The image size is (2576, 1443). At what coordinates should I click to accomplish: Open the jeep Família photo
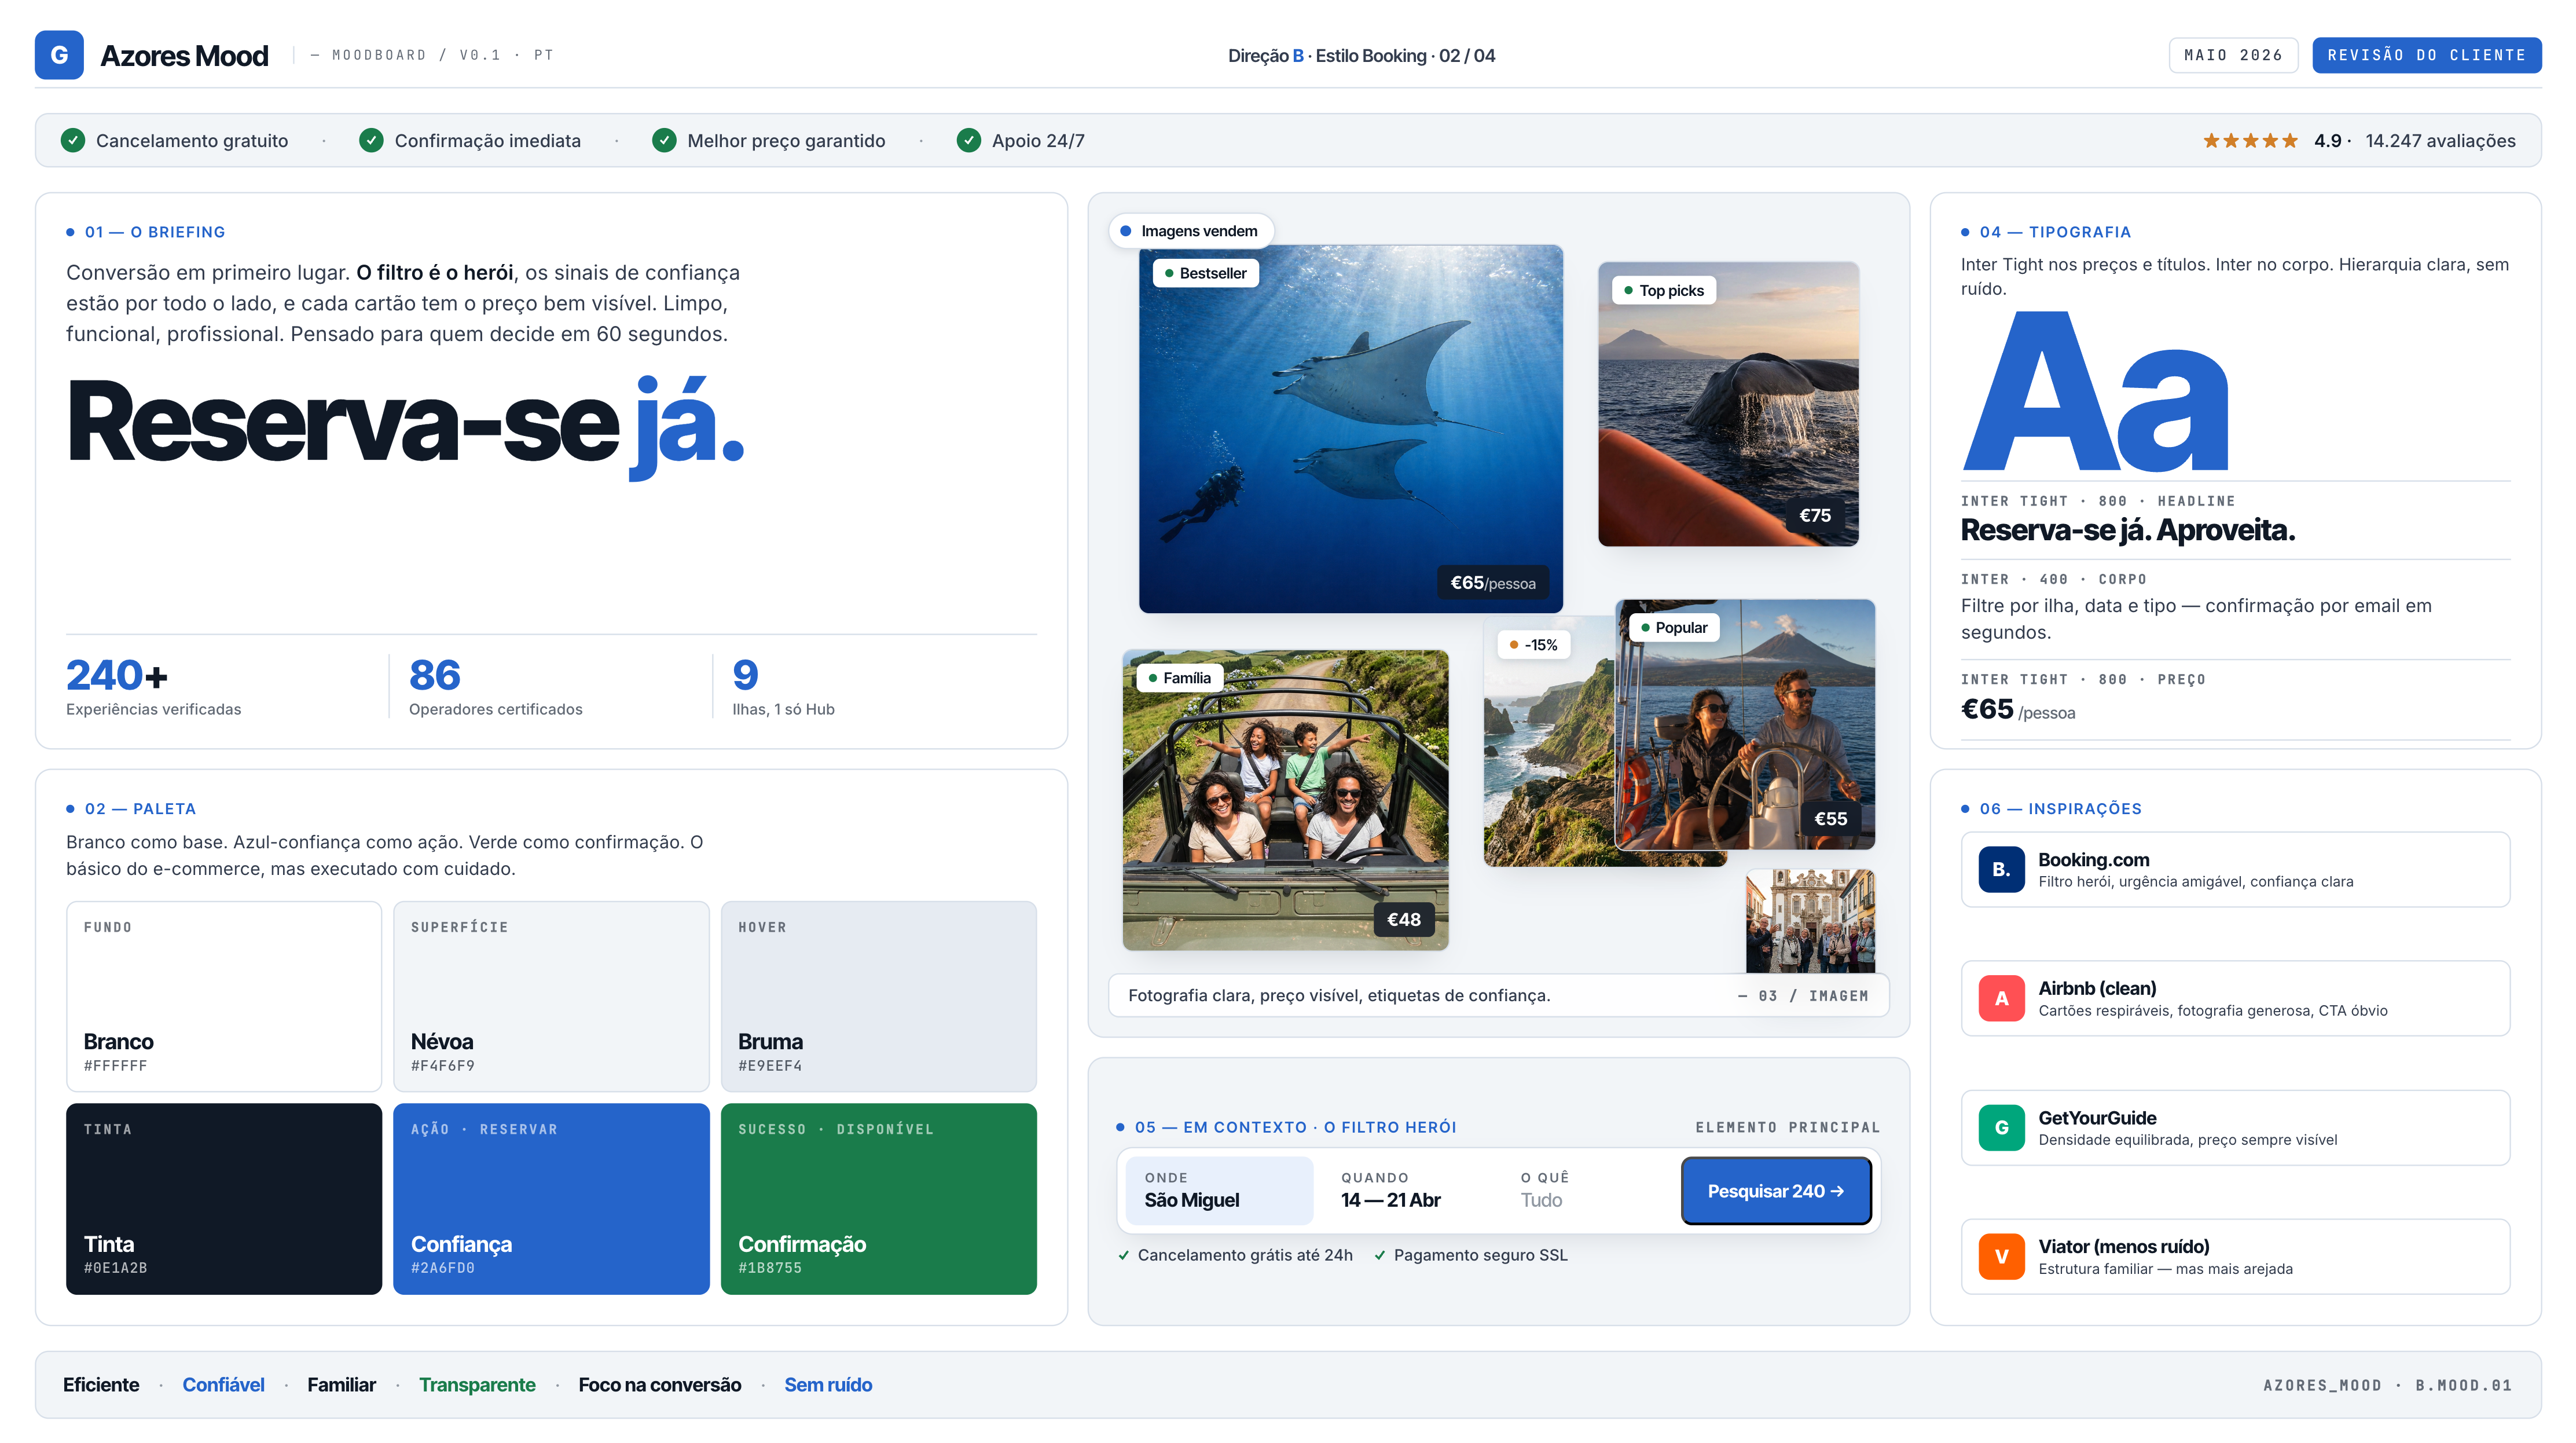point(1285,800)
